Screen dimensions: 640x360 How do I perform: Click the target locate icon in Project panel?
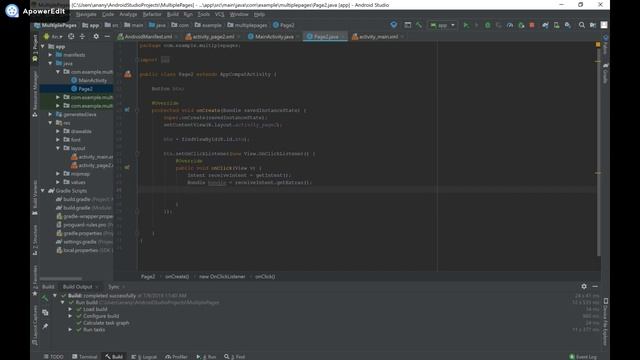[x=71, y=36]
